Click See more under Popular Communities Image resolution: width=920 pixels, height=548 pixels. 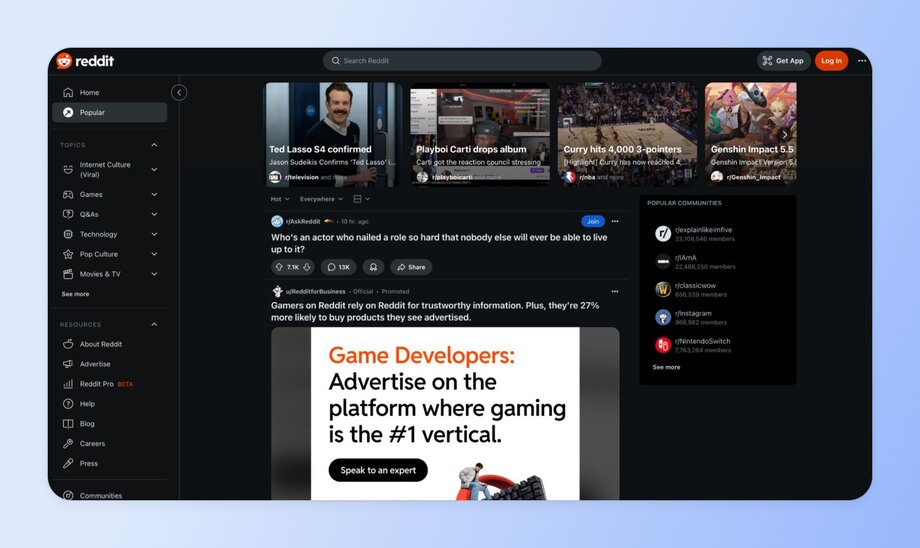667,367
